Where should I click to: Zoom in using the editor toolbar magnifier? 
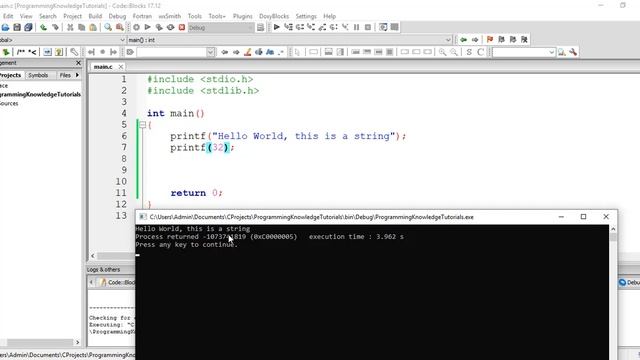(x=442, y=52)
